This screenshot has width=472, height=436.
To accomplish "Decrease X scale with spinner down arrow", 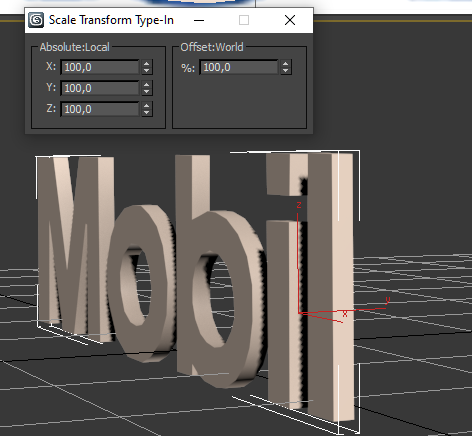I will pyautogui.click(x=147, y=71).
